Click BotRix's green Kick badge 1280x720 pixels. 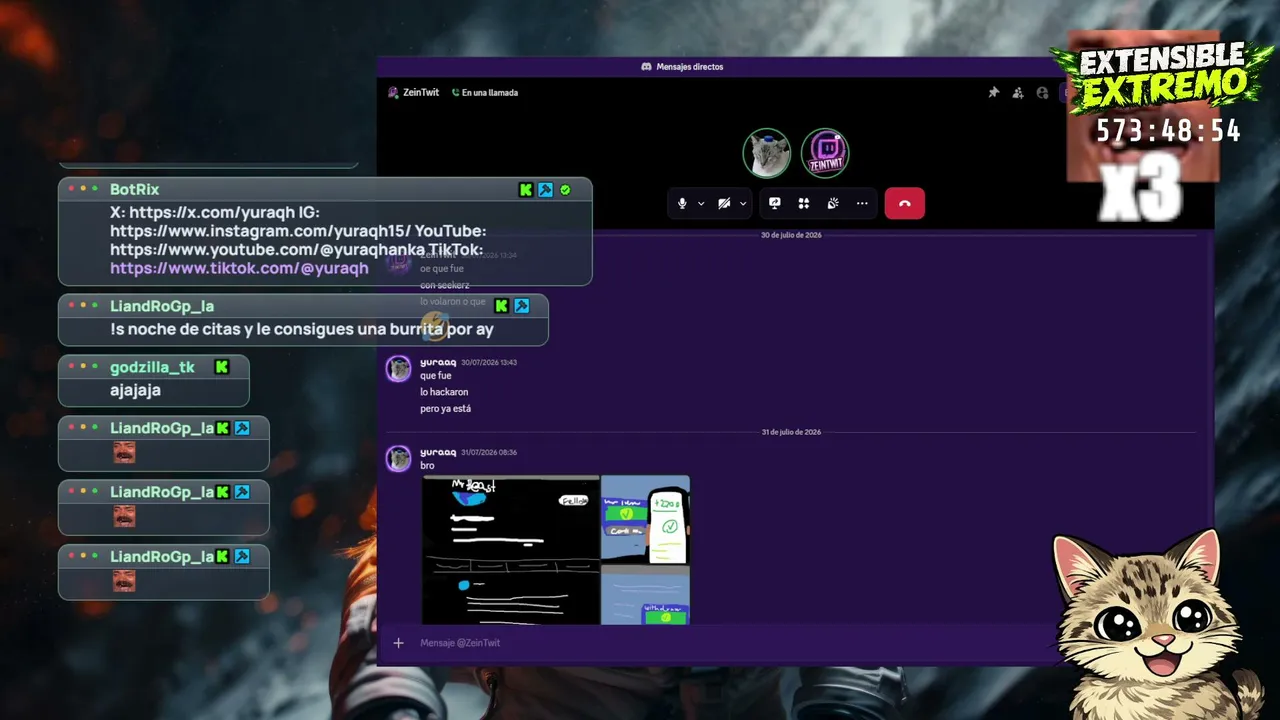[526, 189]
